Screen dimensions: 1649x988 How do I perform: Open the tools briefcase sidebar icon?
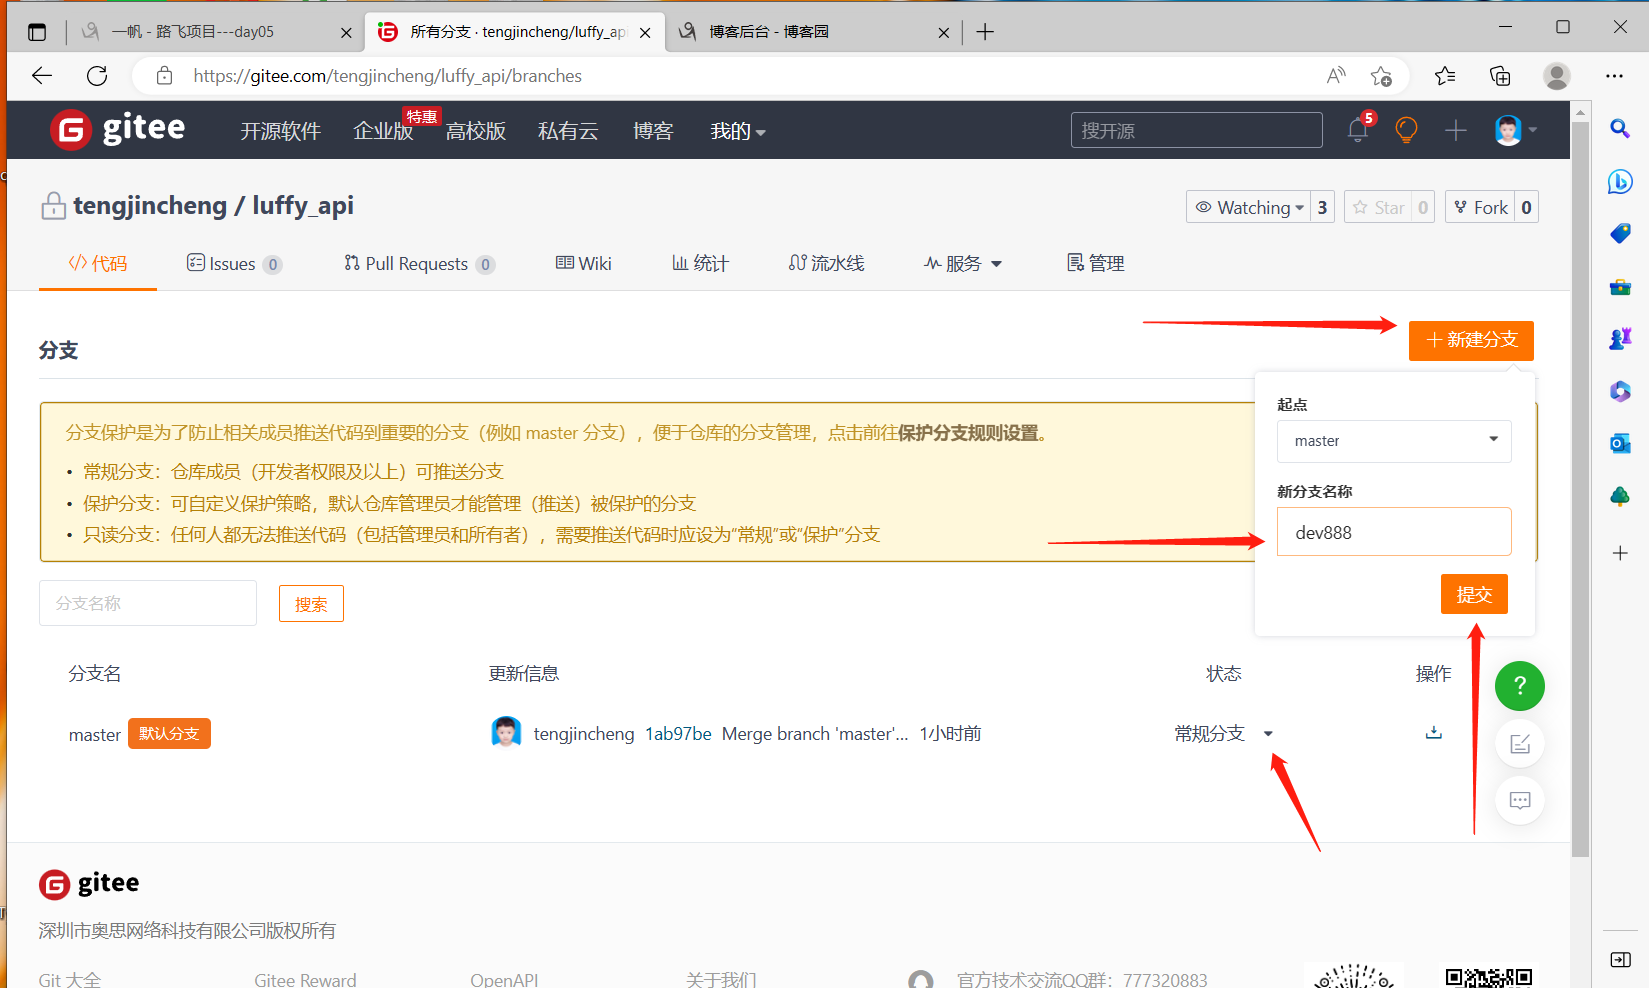(x=1620, y=287)
